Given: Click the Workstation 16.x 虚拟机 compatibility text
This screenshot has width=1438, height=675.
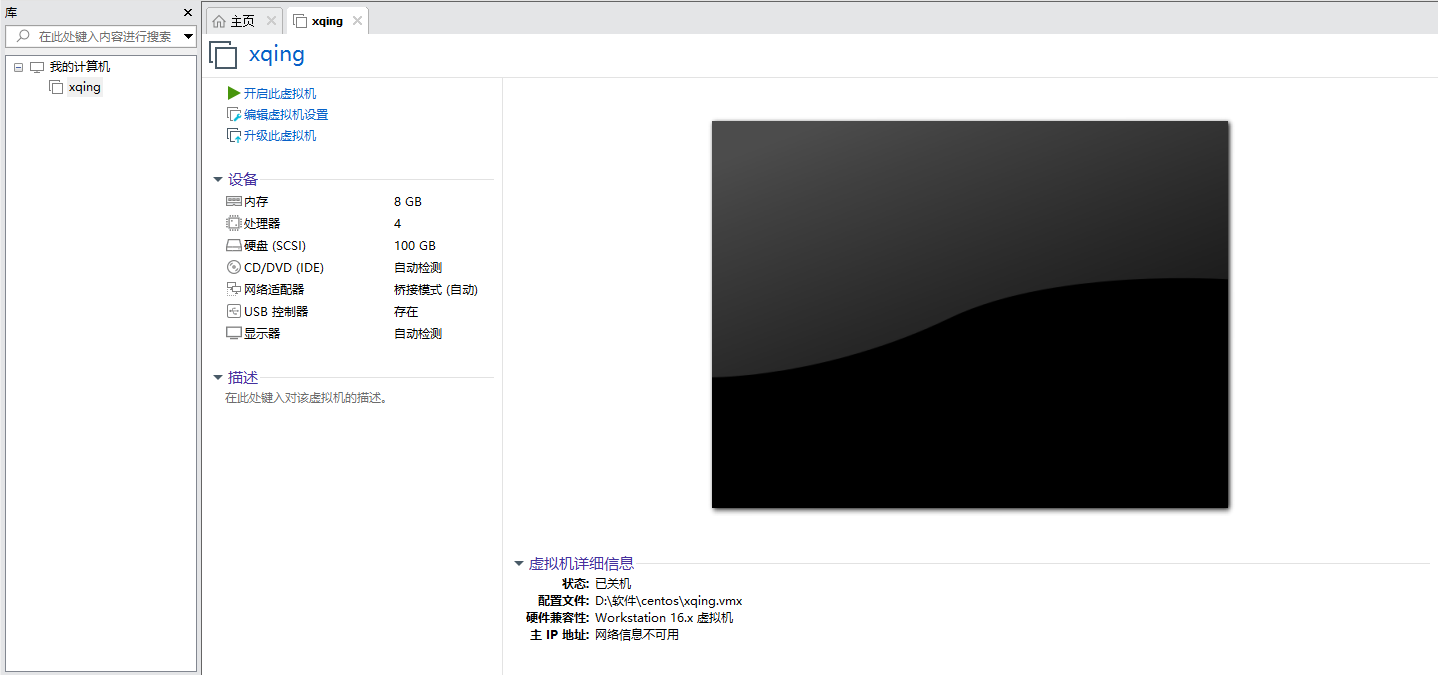Looking at the screenshot, I should pyautogui.click(x=664, y=617).
